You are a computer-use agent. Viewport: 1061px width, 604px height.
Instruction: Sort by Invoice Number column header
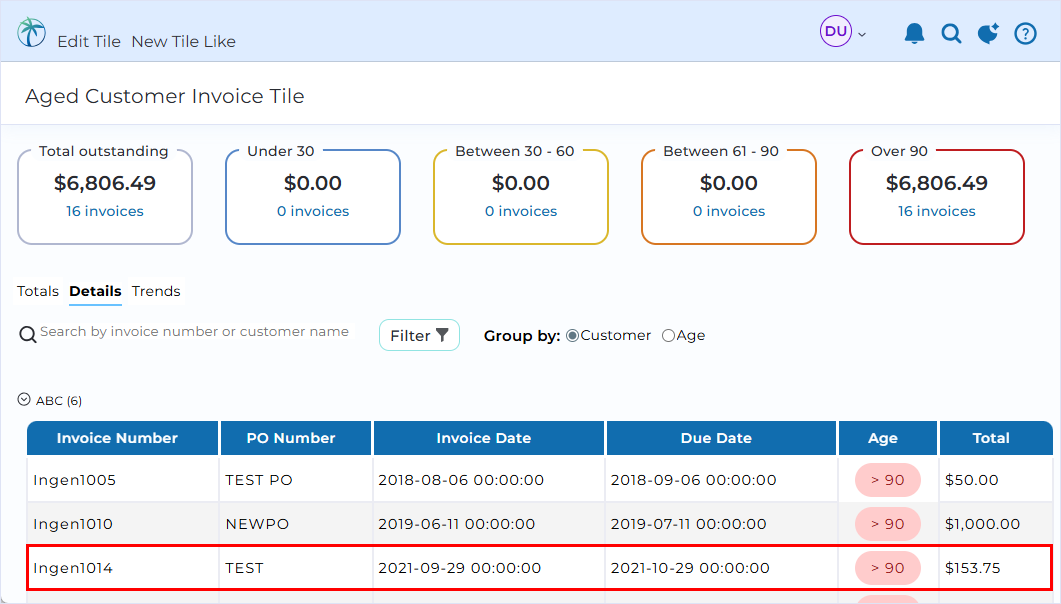click(122, 438)
